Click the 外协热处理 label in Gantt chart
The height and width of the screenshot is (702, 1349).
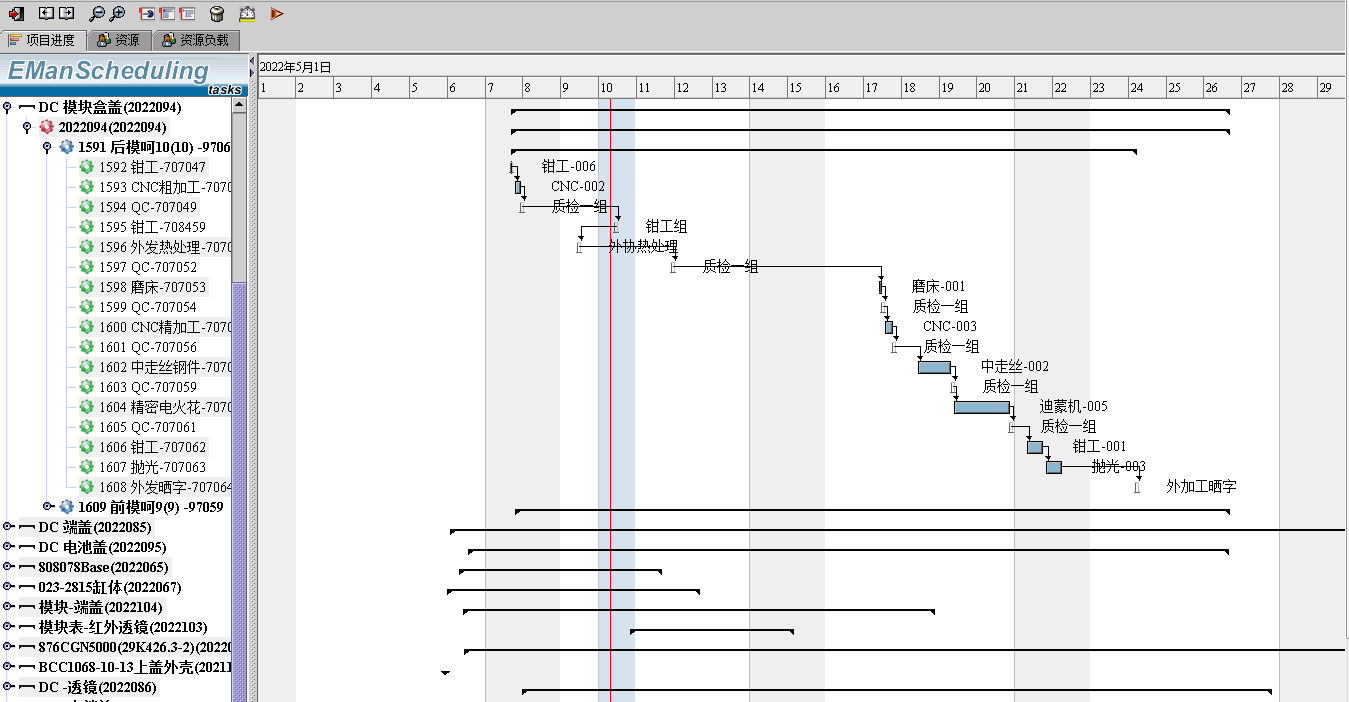pos(643,247)
